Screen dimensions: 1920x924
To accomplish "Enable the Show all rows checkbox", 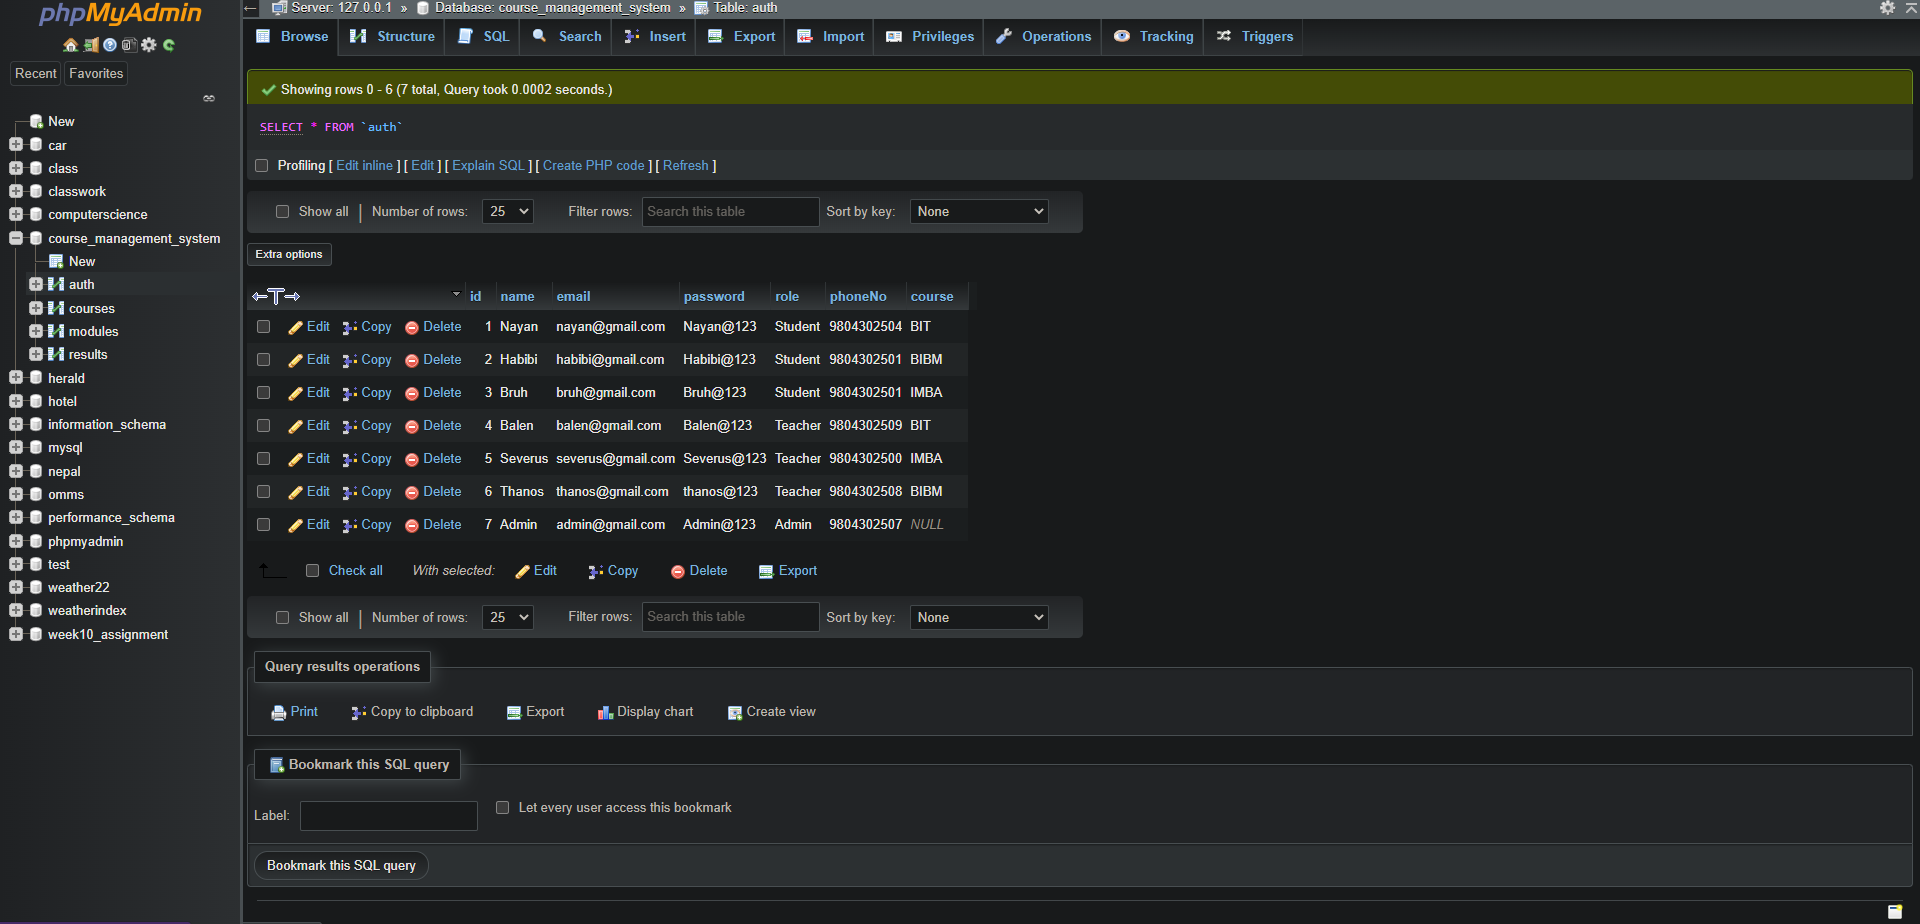I will point(283,211).
